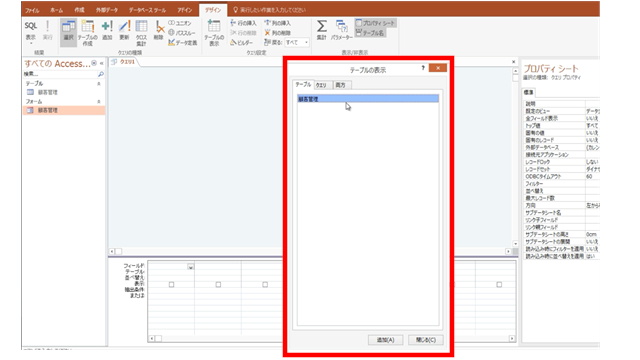640x360 pixels.
Task: Select the Update (更新) query icon
Action: [124, 31]
